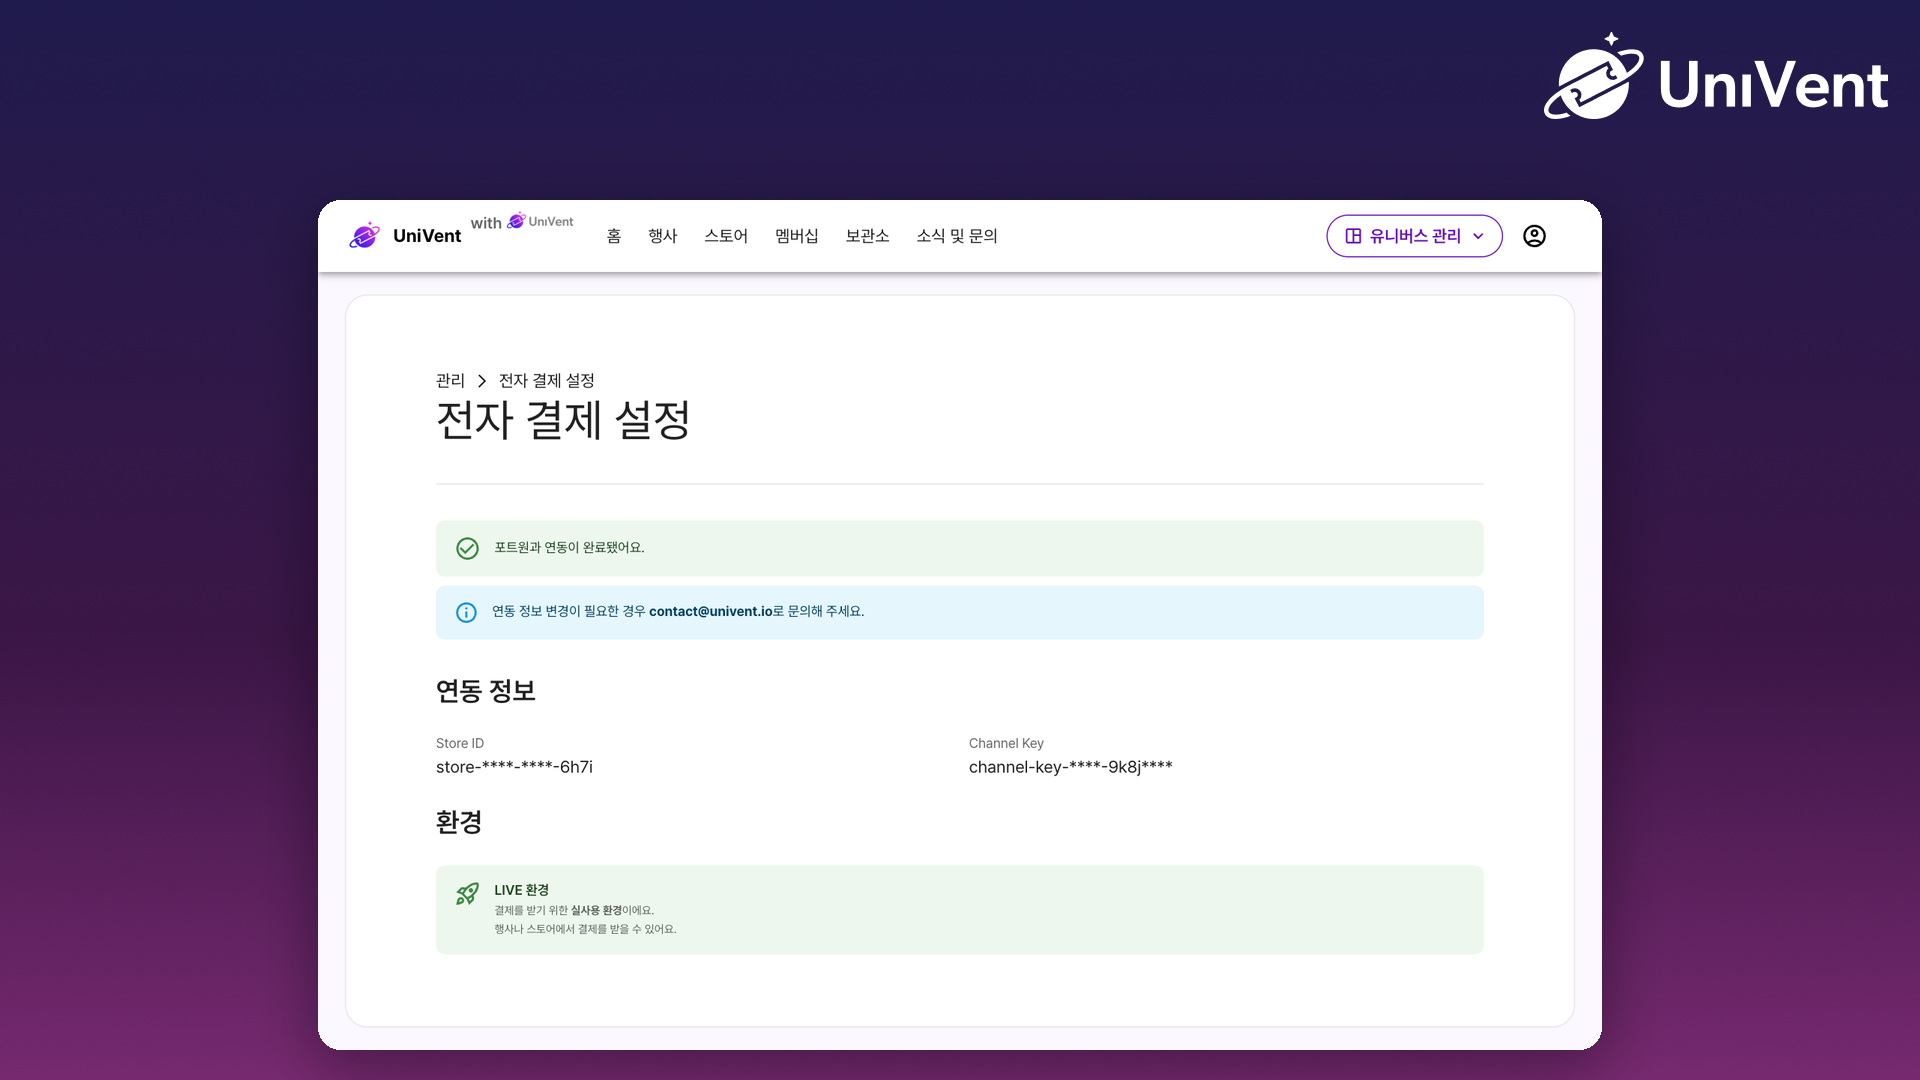This screenshot has height=1080, width=1920.
Task: Click the UniVent planet logo in navbar
Action: 365,235
